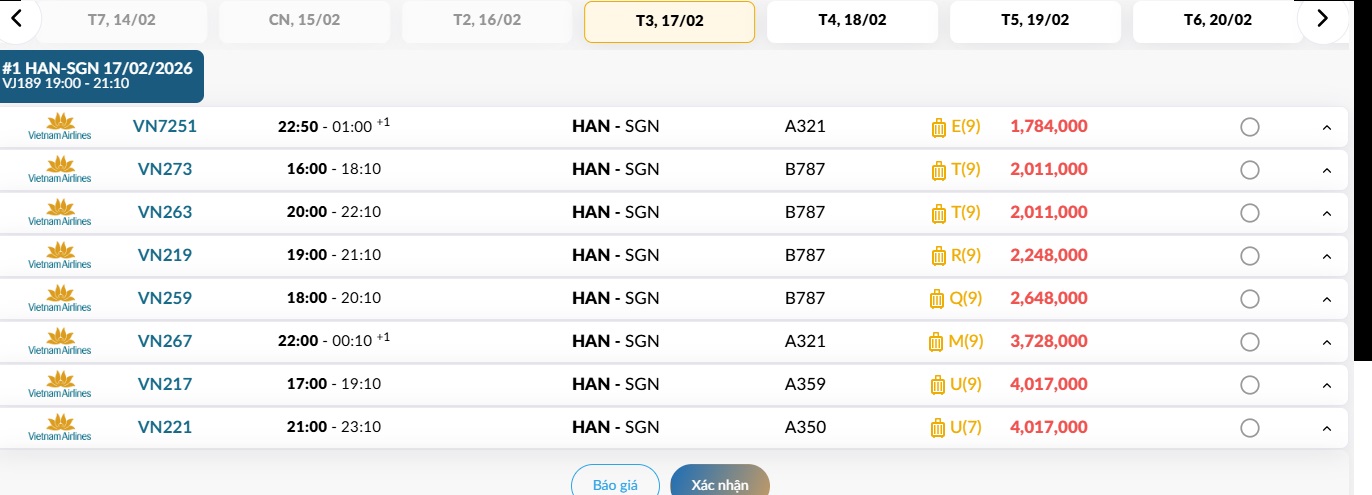This screenshot has width=1372, height=495.
Task: Click the baggage icon for flight VN259
Action: [937, 299]
